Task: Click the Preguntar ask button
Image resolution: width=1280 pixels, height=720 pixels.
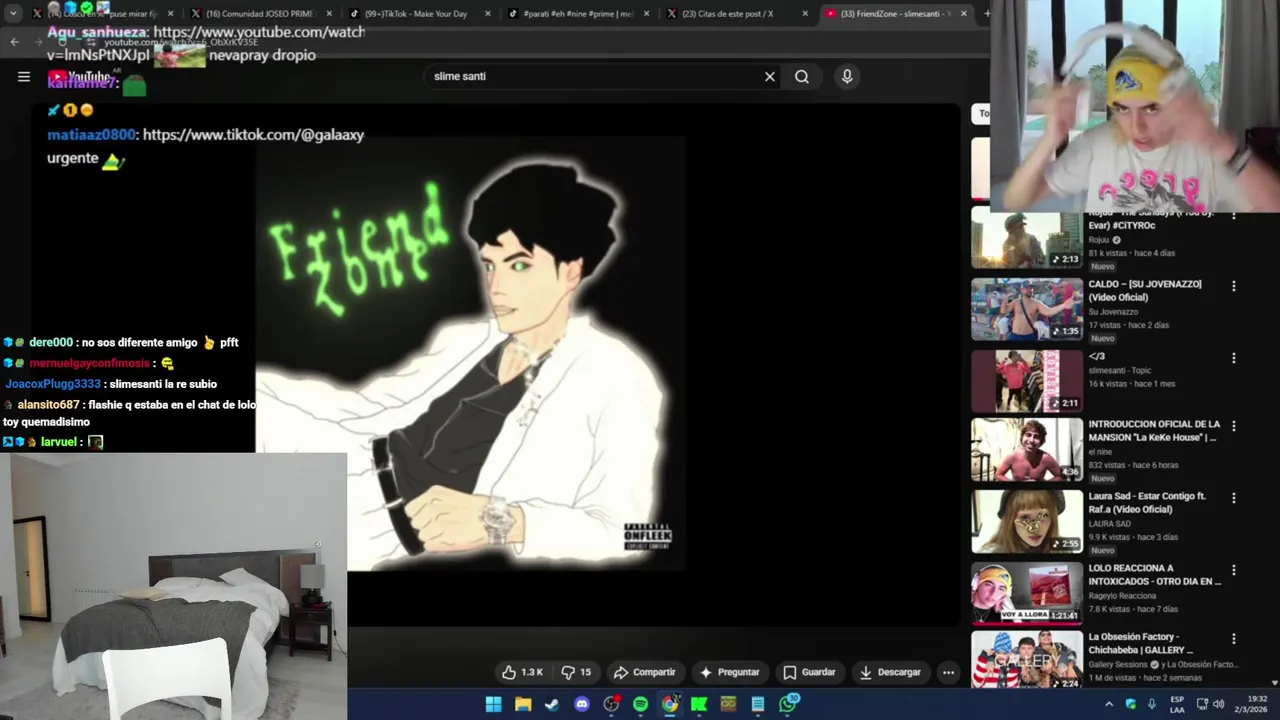Action: 730,672
